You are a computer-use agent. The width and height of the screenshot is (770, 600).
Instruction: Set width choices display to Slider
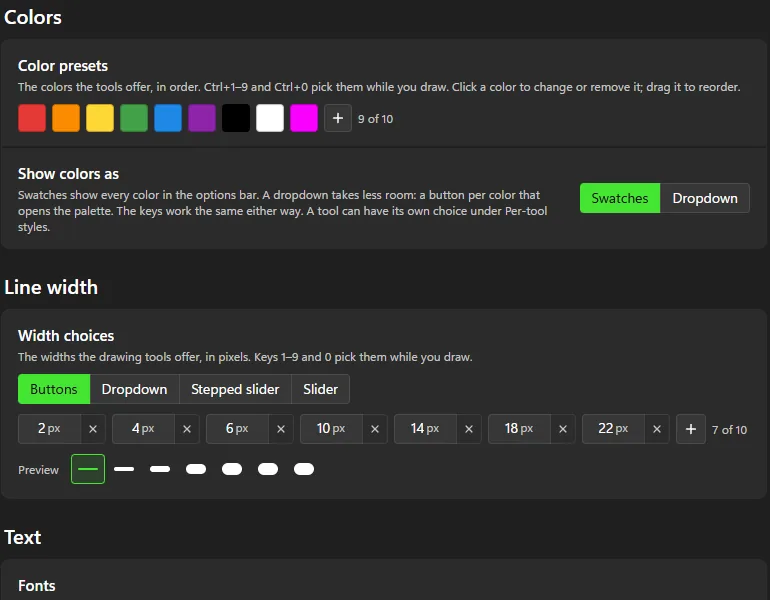coord(321,389)
